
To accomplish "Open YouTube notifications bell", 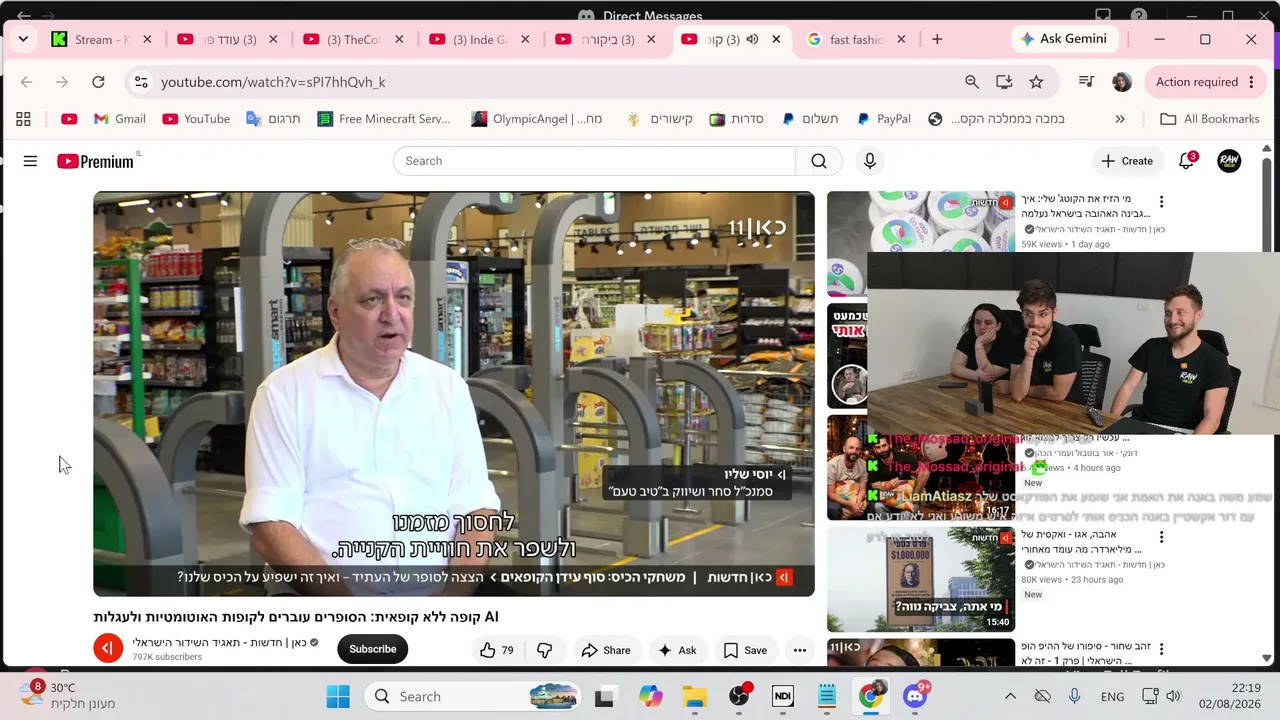I will 1186,161.
